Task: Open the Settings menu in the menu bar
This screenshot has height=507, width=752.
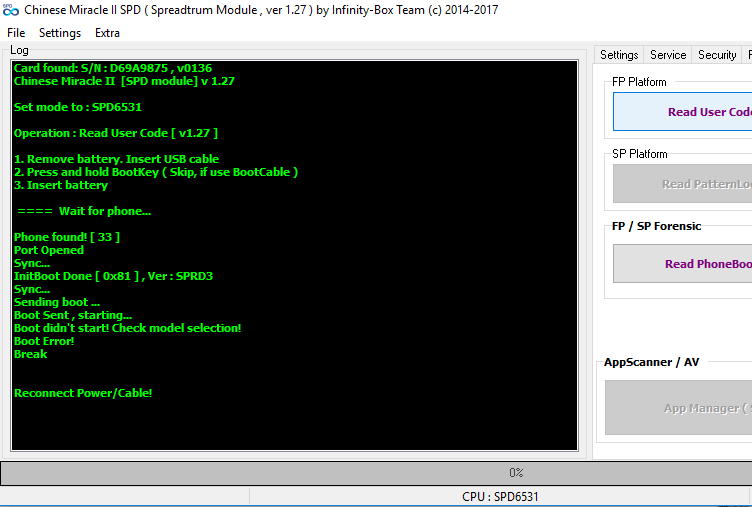Action: [x=60, y=33]
